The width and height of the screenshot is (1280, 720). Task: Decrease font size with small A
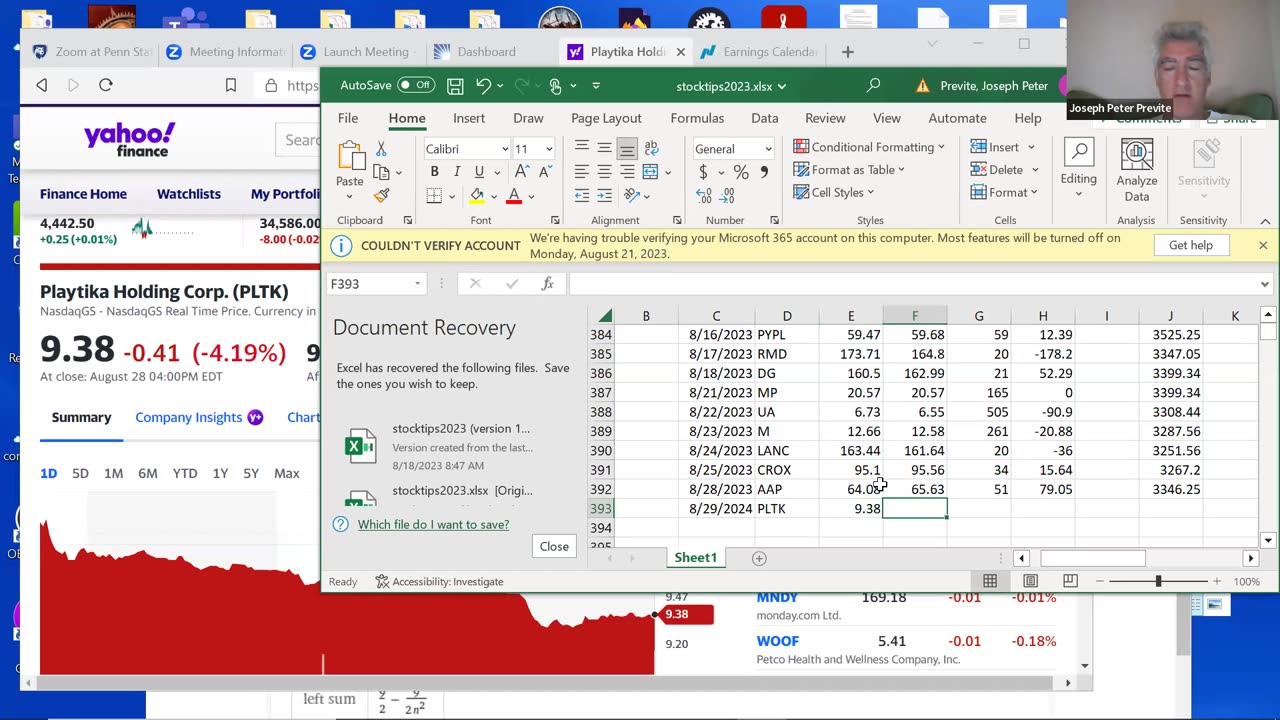[x=543, y=172]
